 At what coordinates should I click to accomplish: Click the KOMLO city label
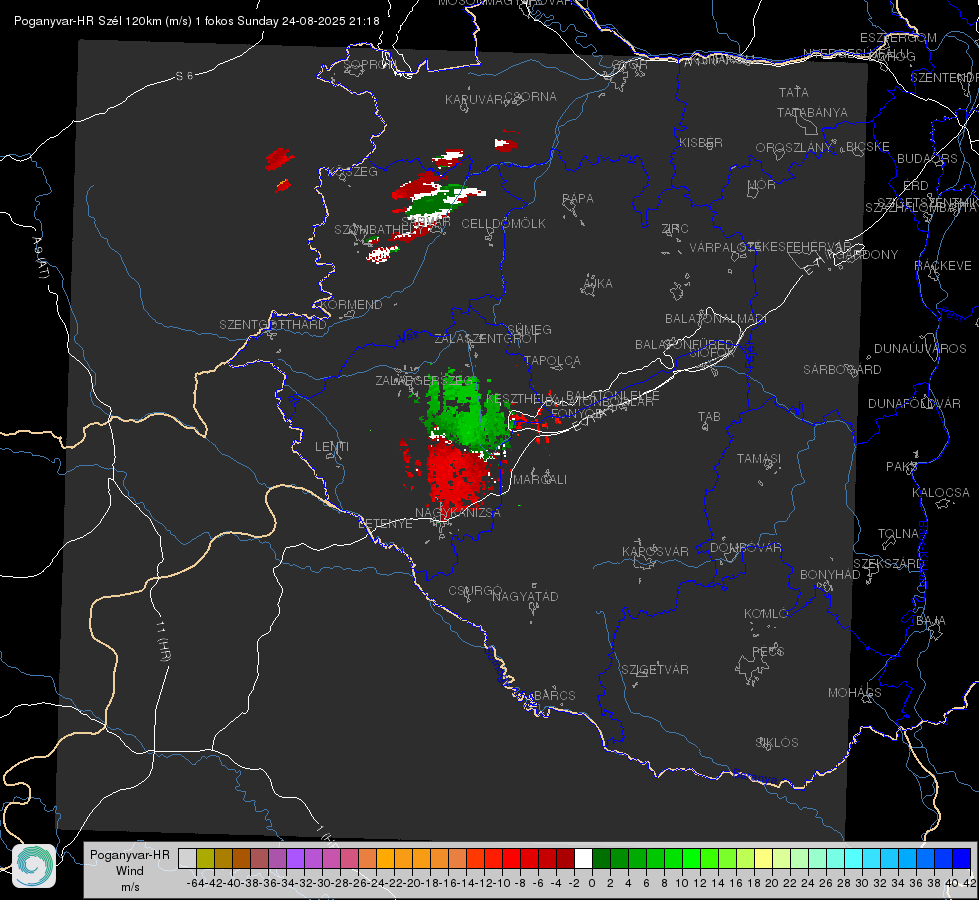pyautogui.click(x=766, y=614)
